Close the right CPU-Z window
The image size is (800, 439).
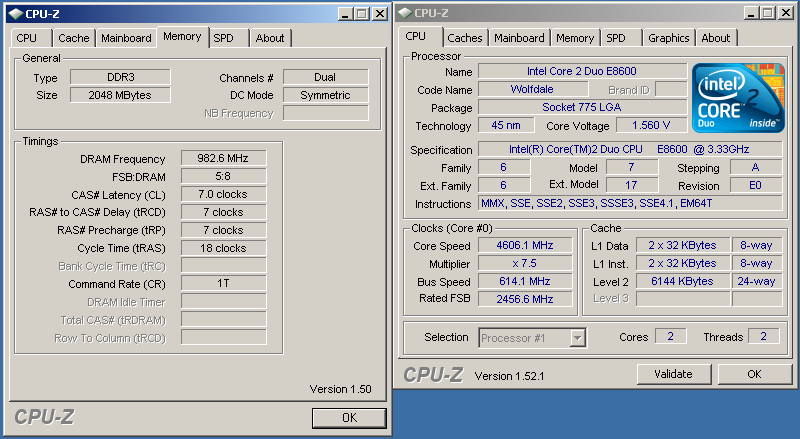click(x=785, y=13)
